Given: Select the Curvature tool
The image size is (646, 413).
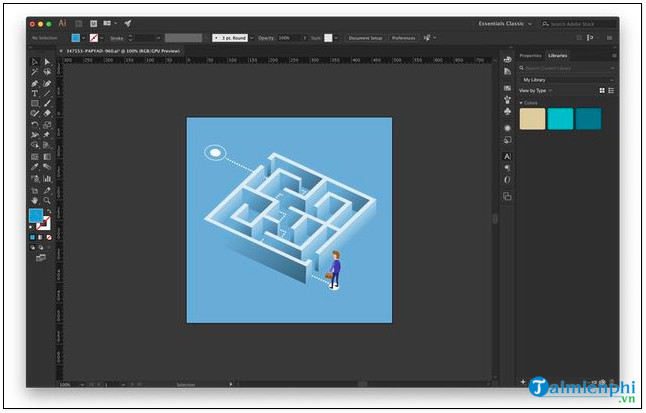Looking at the screenshot, I should click(47, 83).
